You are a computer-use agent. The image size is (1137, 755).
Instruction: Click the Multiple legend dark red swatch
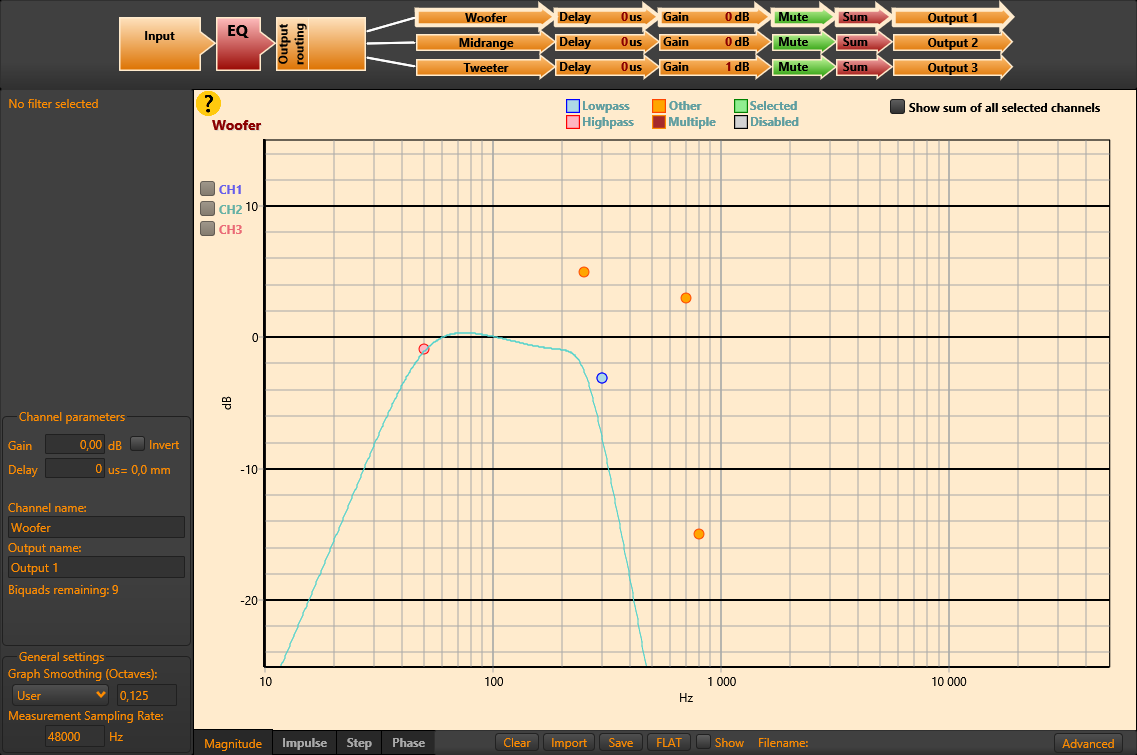tap(658, 122)
